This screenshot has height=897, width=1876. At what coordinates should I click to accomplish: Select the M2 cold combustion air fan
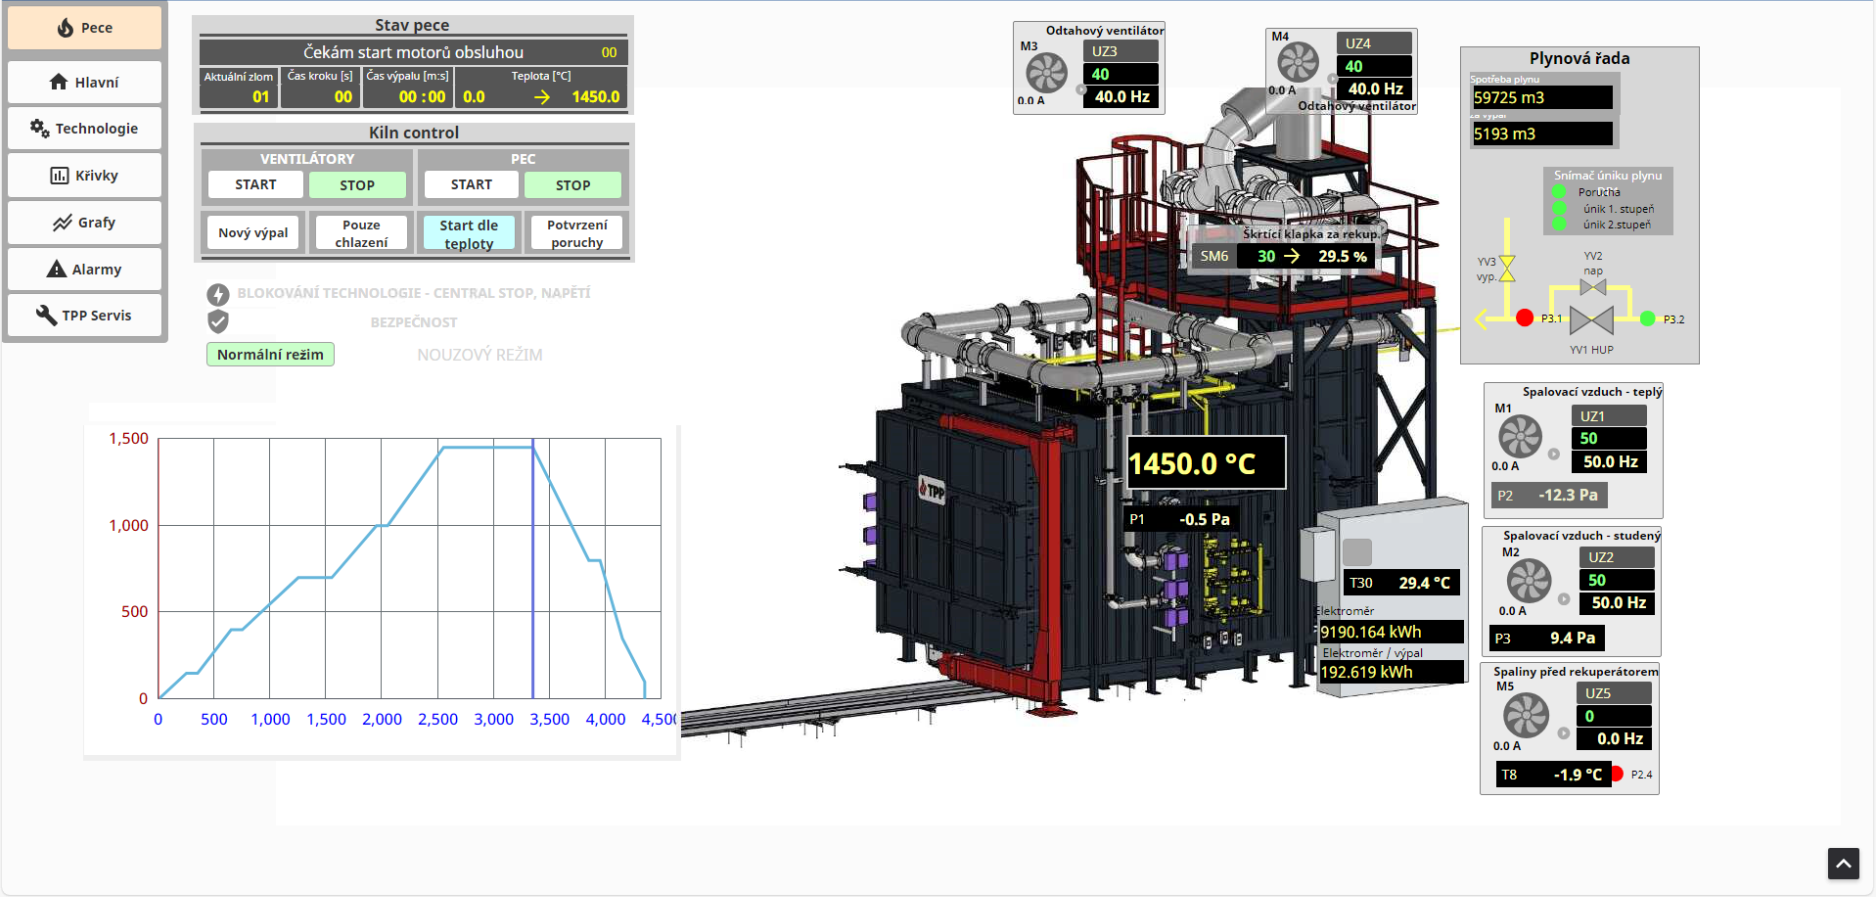(1528, 580)
